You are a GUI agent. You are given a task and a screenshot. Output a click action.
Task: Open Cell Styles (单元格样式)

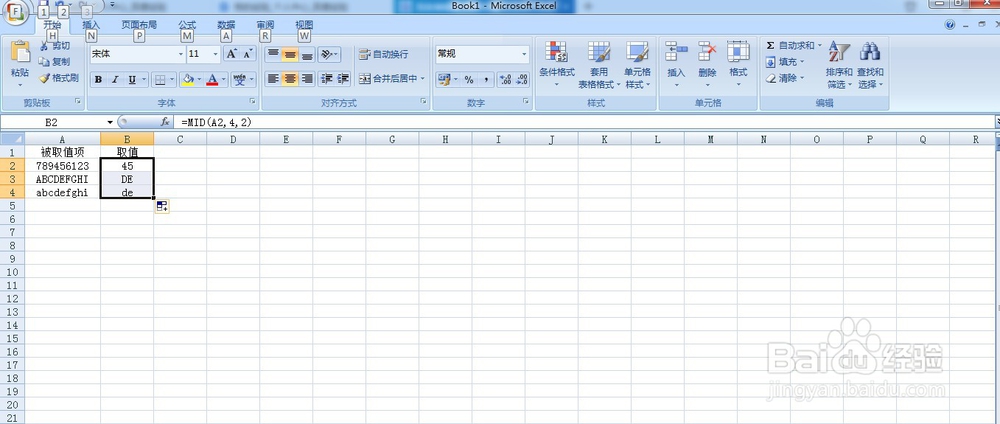(637, 64)
